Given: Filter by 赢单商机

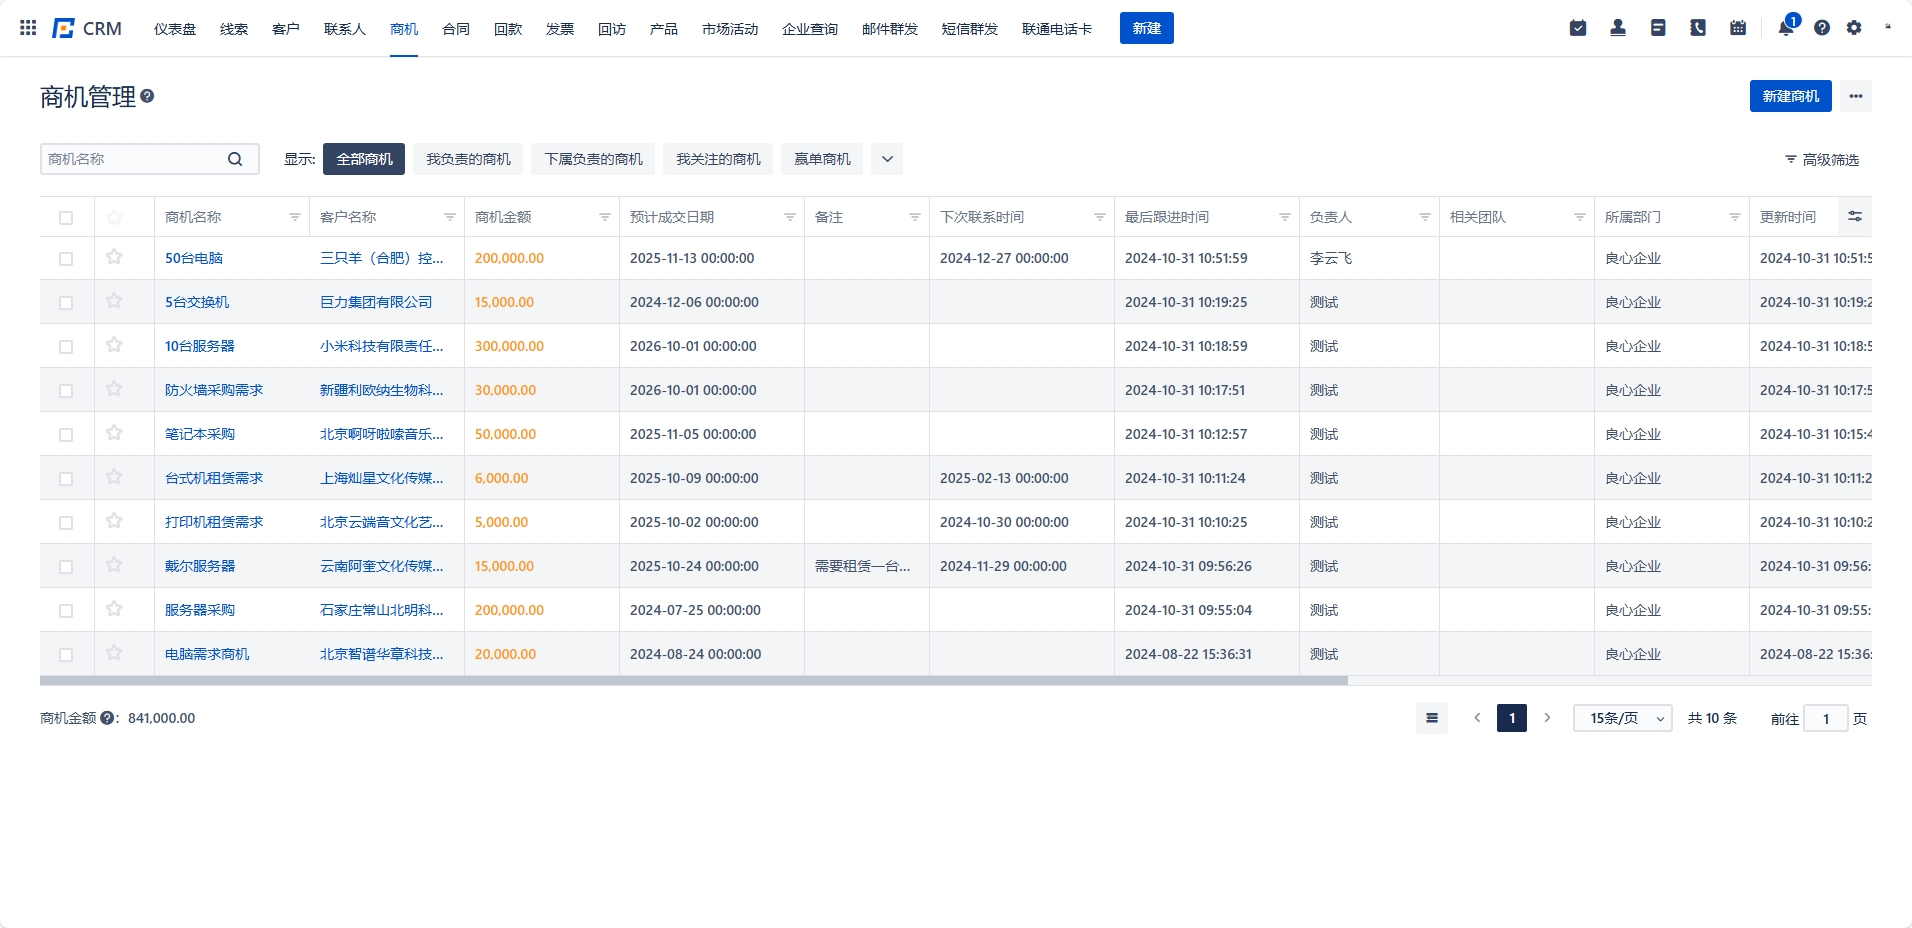Looking at the screenshot, I should (822, 159).
